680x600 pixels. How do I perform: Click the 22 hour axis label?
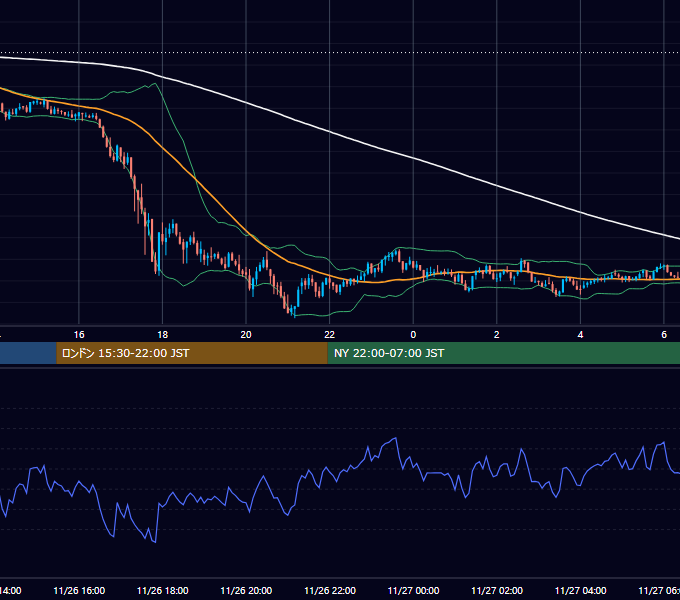pyautogui.click(x=330, y=335)
